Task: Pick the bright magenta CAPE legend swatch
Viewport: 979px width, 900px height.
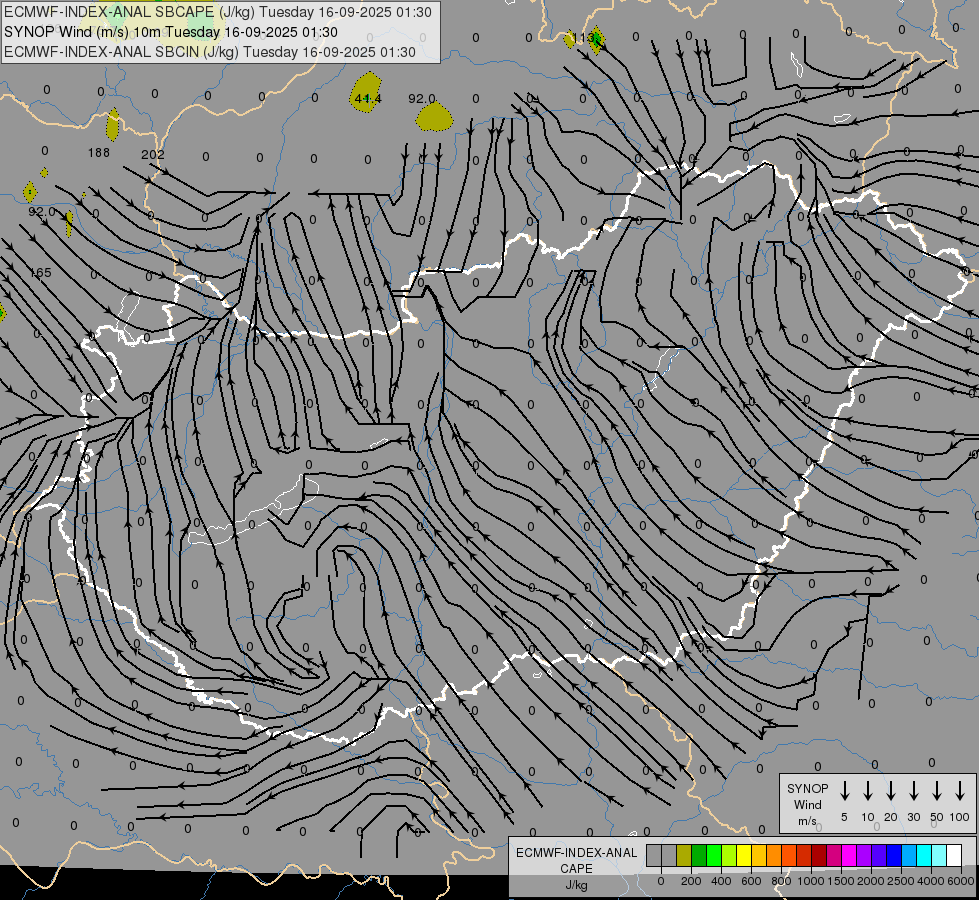Action: pyautogui.click(x=849, y=855)
